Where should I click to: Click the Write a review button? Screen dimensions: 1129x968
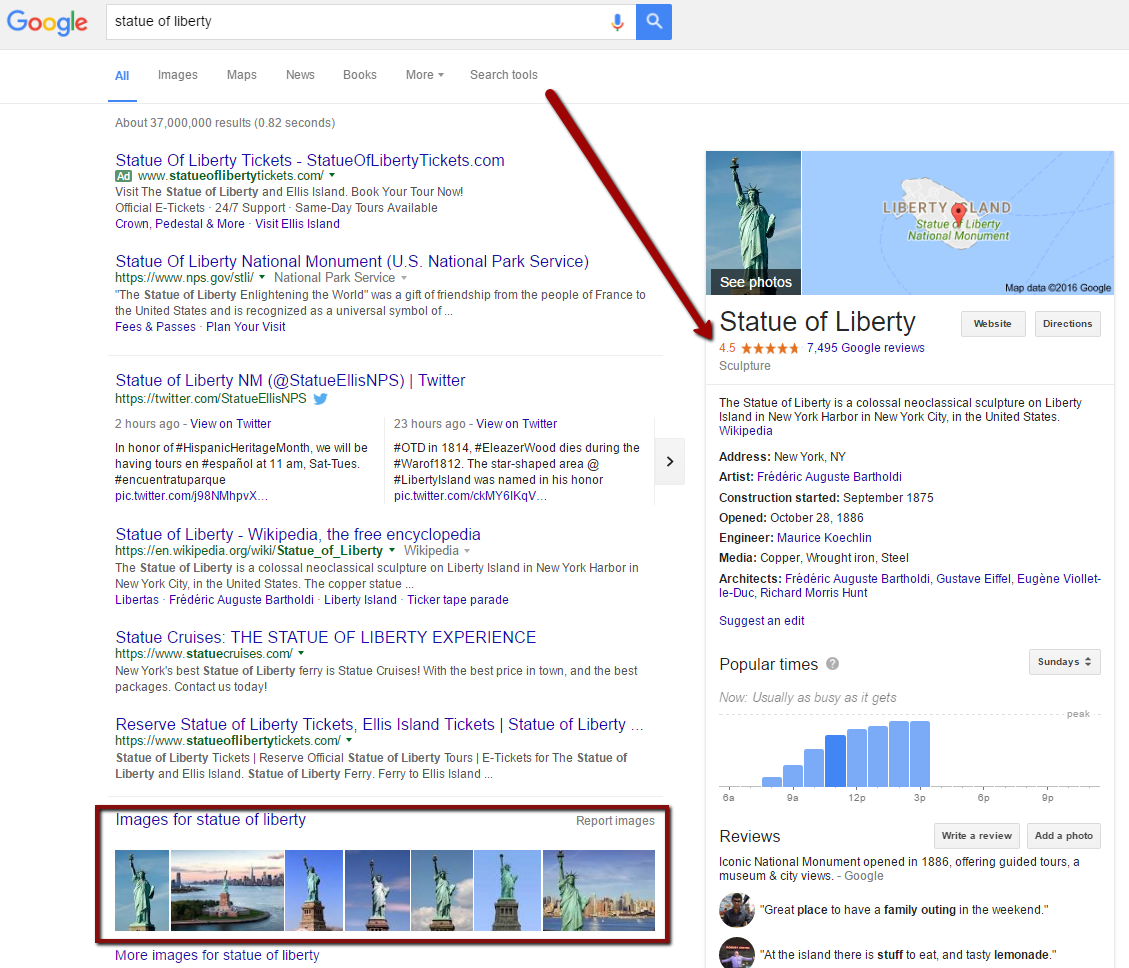click(976, 836)
